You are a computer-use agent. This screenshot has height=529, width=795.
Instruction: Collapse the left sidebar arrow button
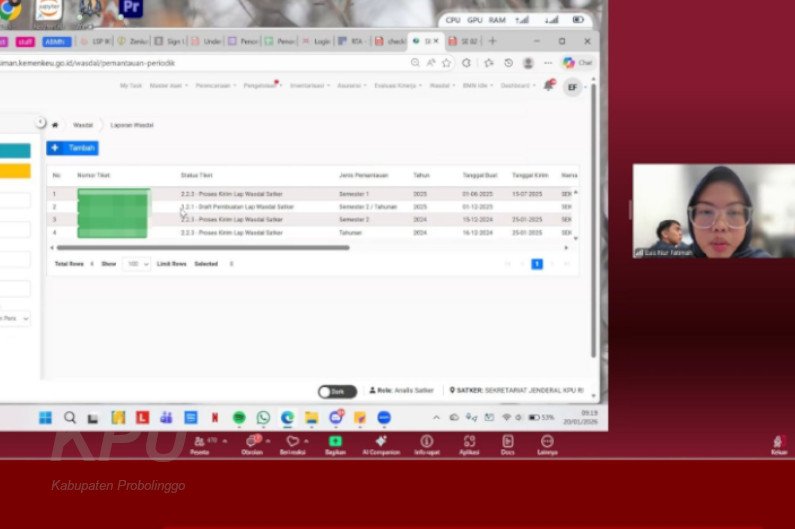pos(41,122)
